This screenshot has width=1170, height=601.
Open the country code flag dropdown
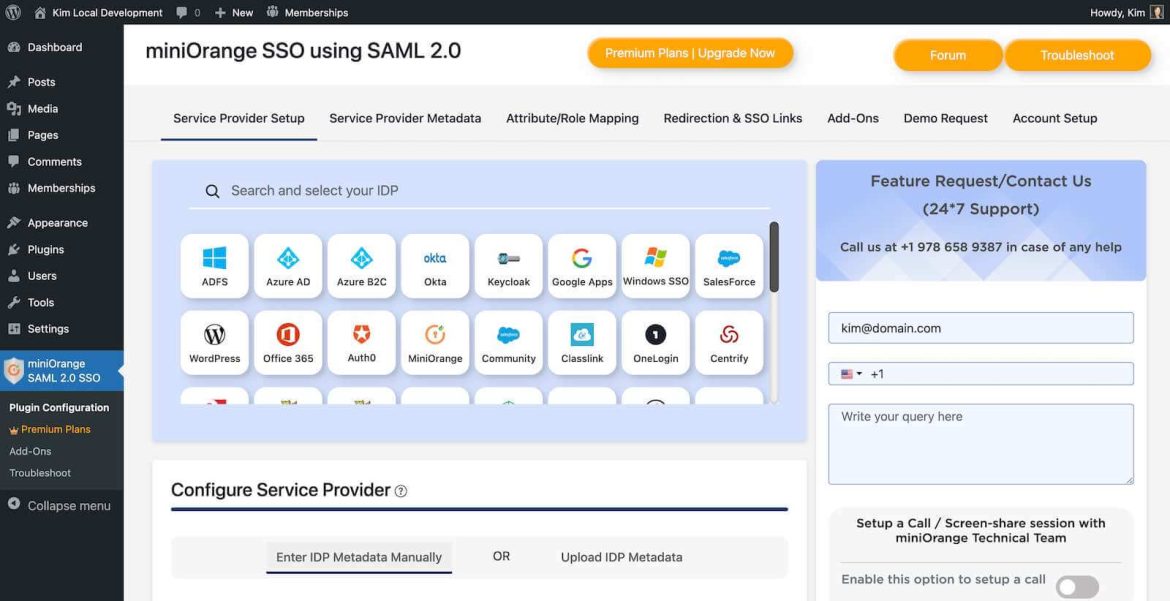pyautogui.click(x=851, y=374)
